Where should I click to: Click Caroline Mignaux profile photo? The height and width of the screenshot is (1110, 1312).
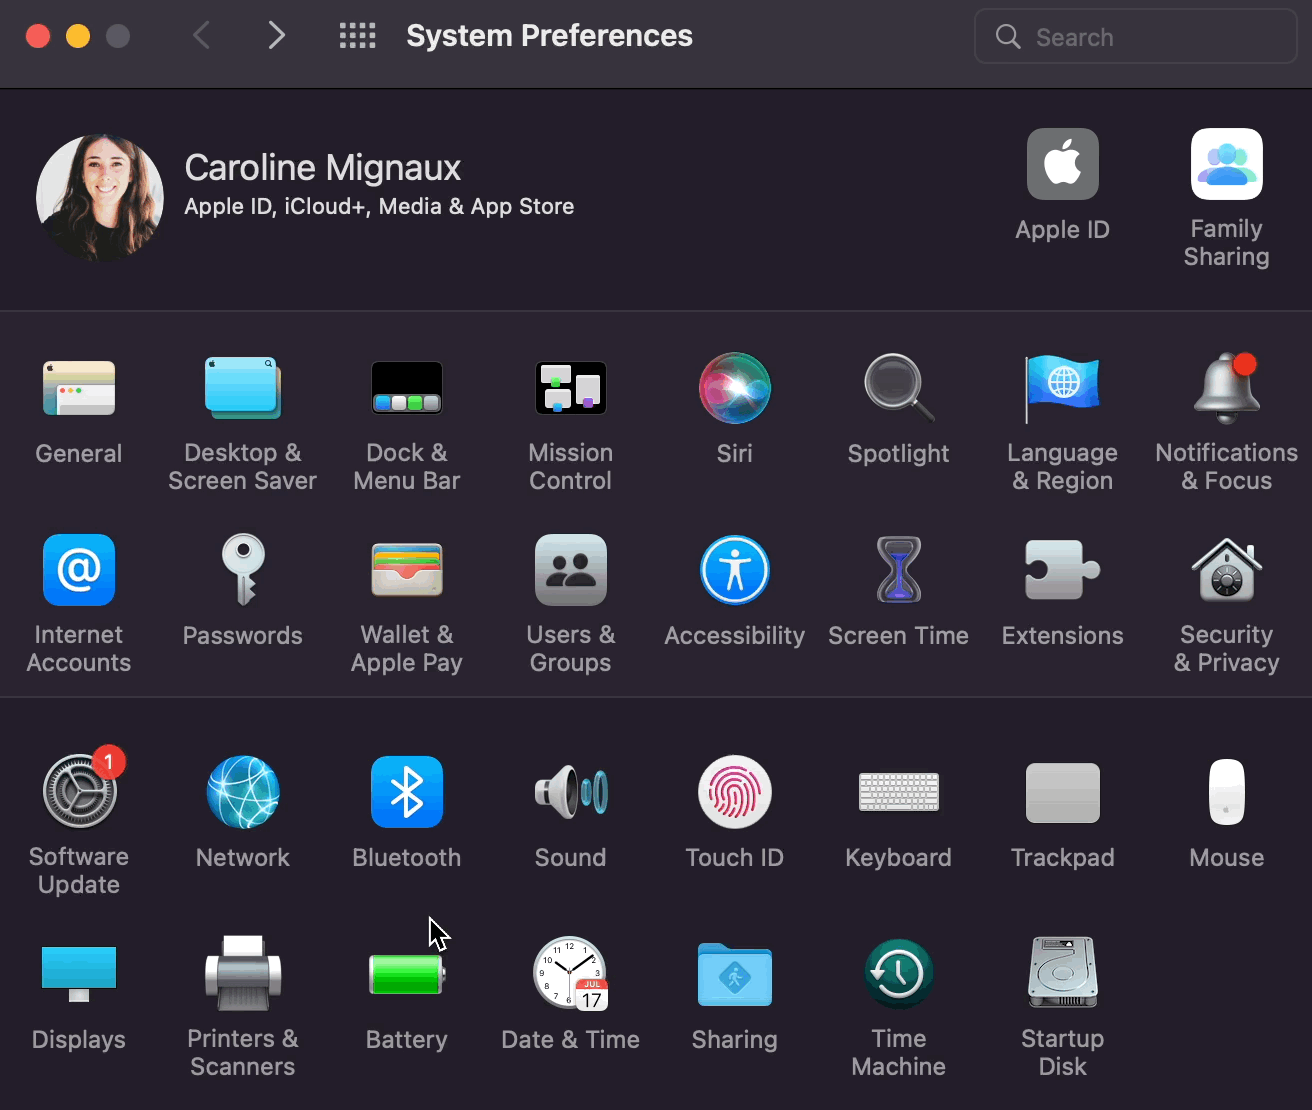coord(100,198)
